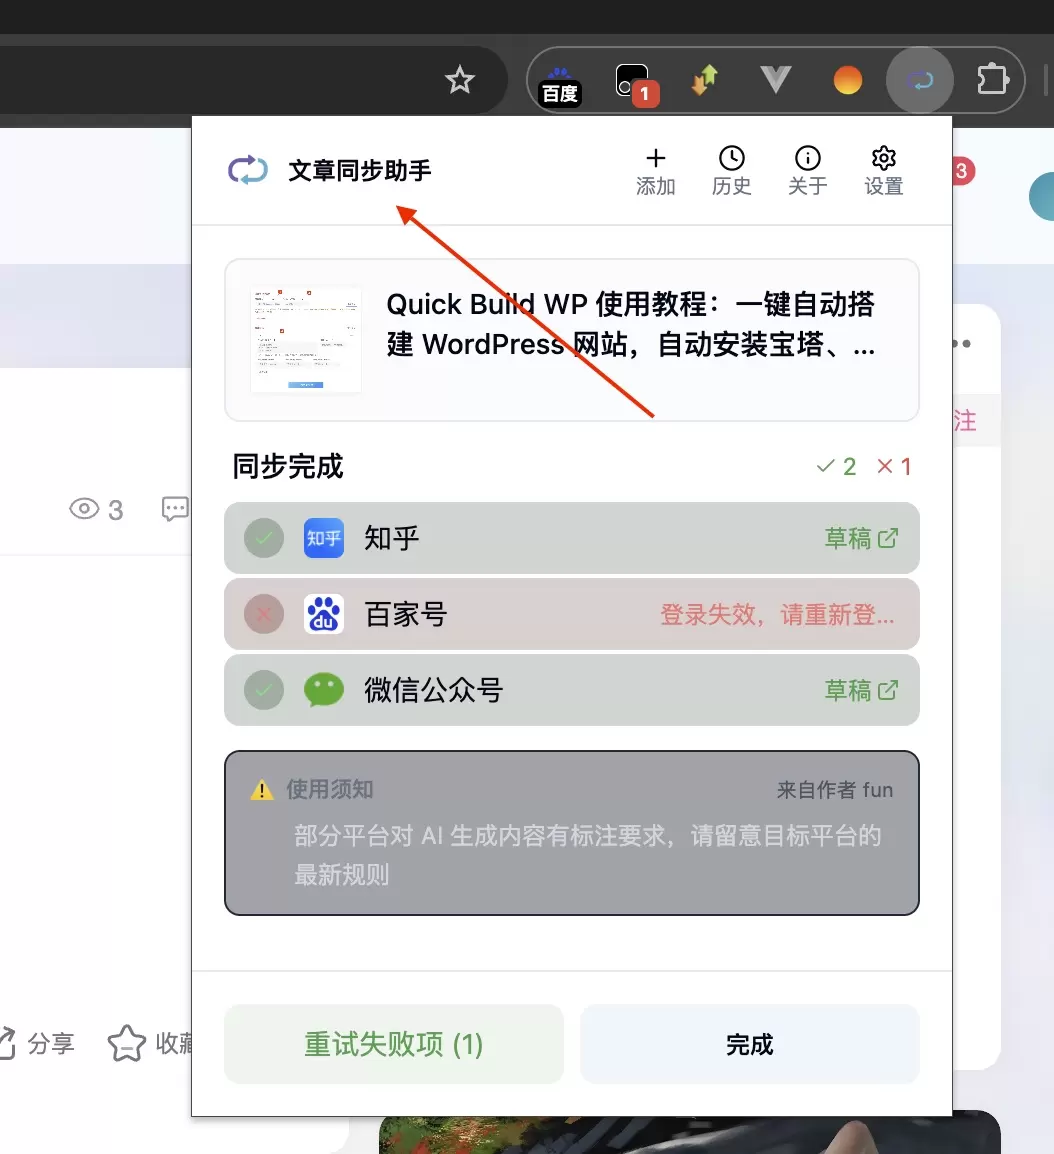Click the comment bubble icon on page
Viewport: 1054px width, 1154px height.
pyautogui.click(x=175, y=509)
